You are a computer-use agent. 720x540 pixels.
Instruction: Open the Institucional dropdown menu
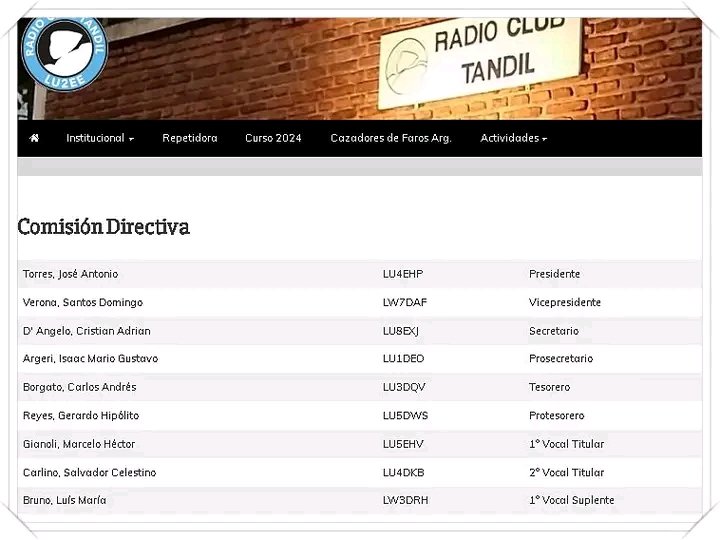click(100, 138)
